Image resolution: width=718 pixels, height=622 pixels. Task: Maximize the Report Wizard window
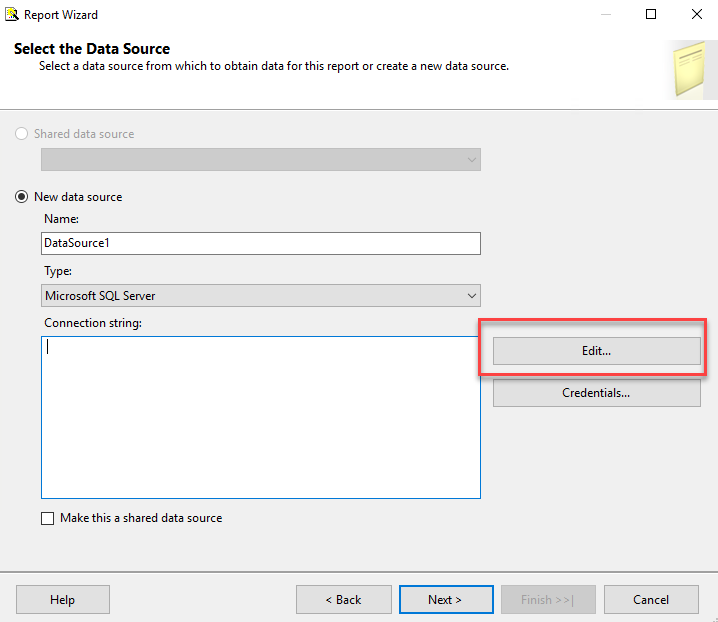click(x=651, y=14)
